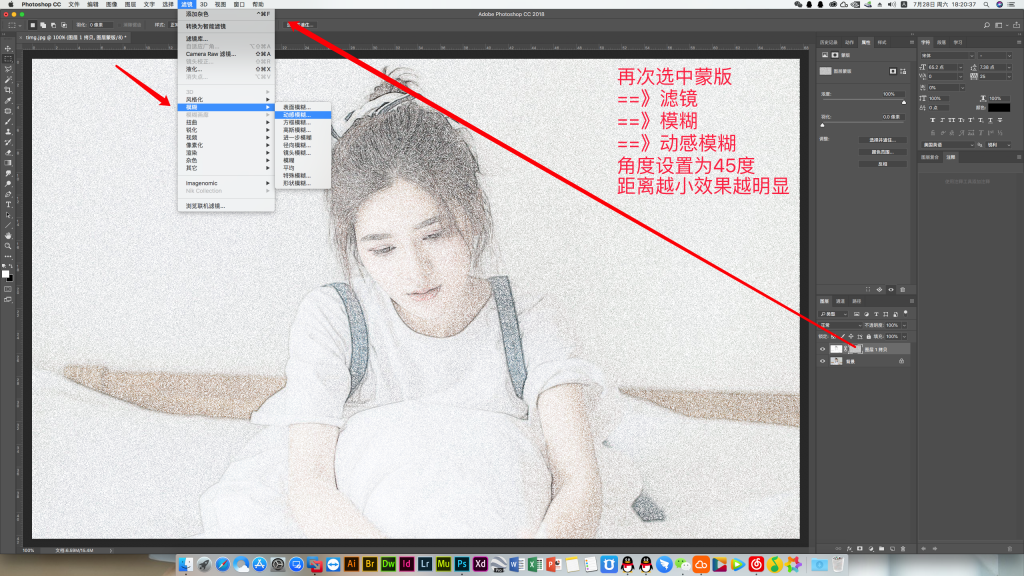The image size is (1024, 576).
Task: Filter layers by type layers icon
Action: 876,314
